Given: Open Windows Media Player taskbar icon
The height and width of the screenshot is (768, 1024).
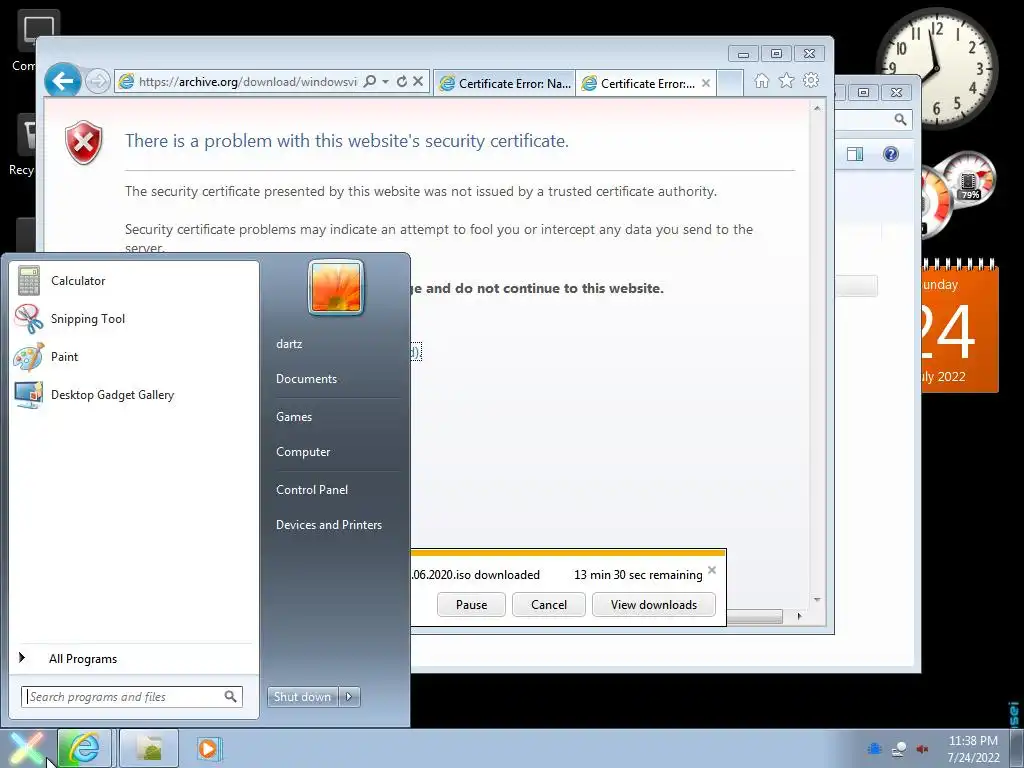Looking at the screenshot, I should (209, 748).
